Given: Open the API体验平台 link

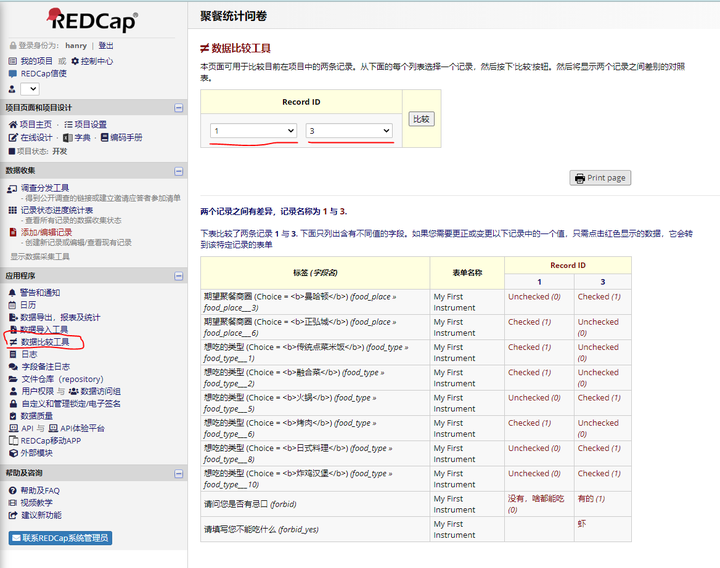Looking at the screenshot, I should [83, 428].
